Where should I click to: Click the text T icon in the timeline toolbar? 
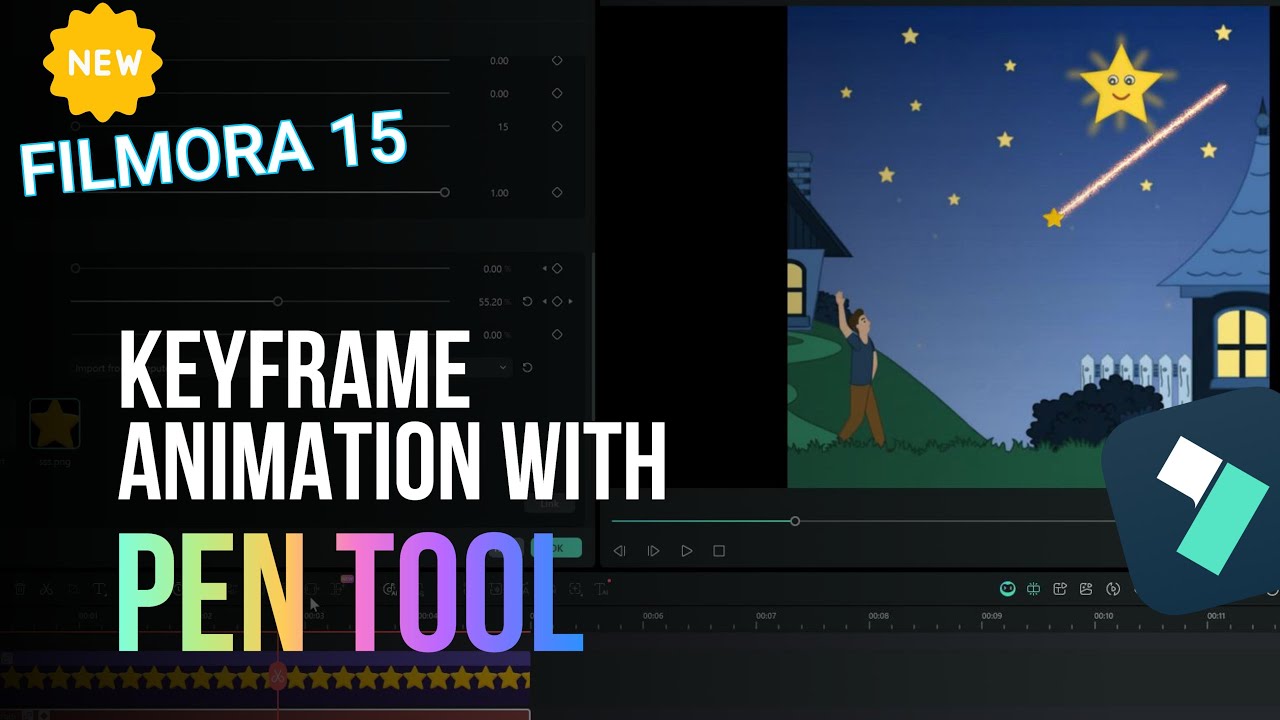[100, 590]
